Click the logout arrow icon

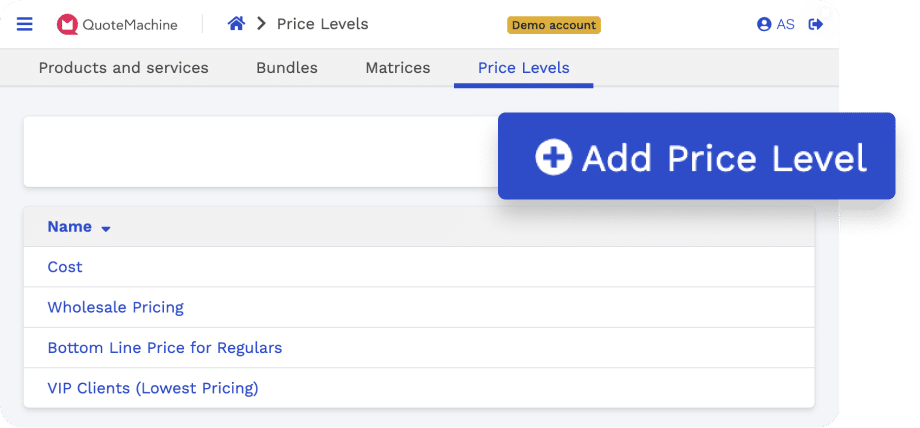point(816,24)
